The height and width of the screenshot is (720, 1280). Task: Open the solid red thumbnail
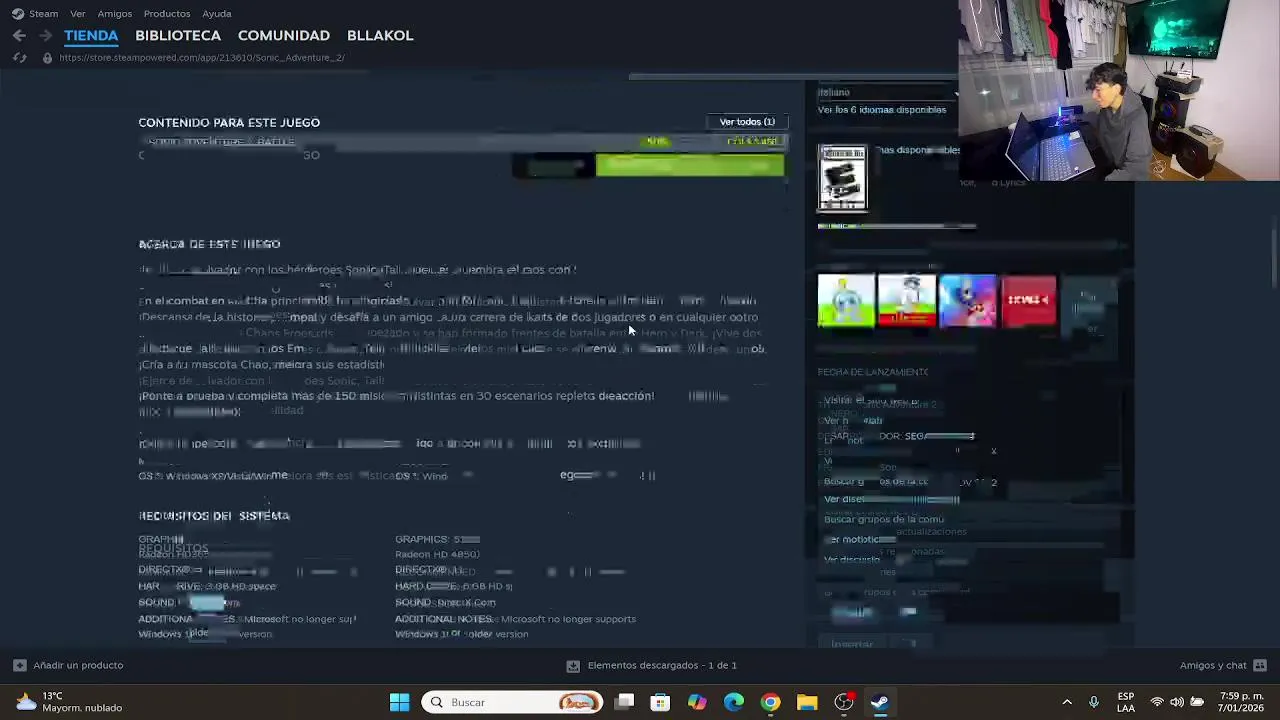coord(1029,301)
